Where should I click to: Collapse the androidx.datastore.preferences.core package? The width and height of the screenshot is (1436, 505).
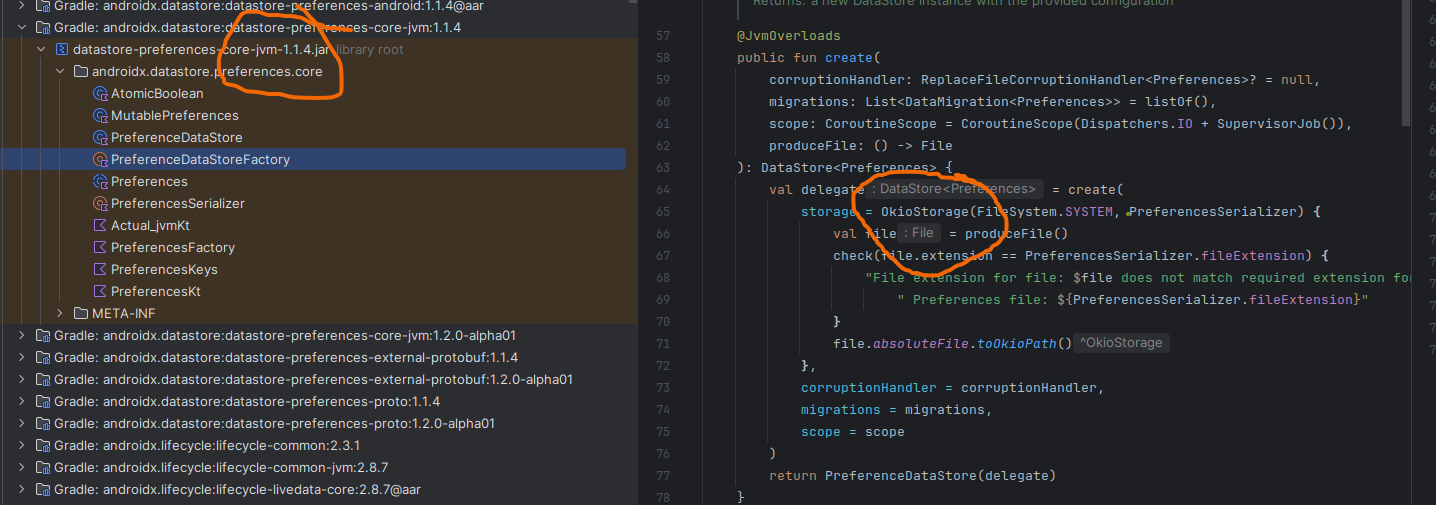[x=60, y=72]
